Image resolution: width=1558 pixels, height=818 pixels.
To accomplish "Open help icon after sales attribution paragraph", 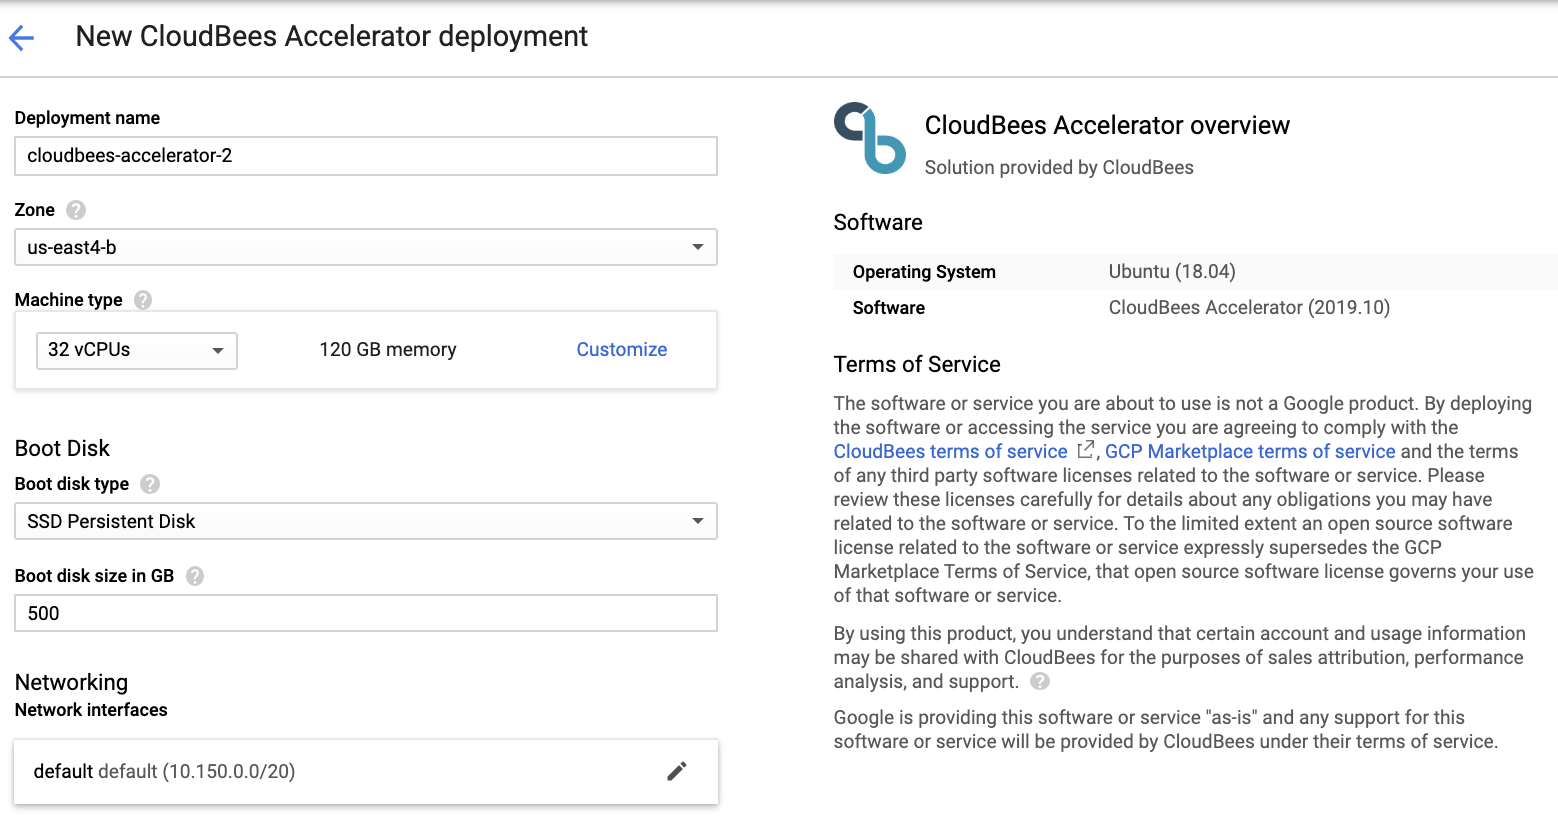I will point(1040,681).
